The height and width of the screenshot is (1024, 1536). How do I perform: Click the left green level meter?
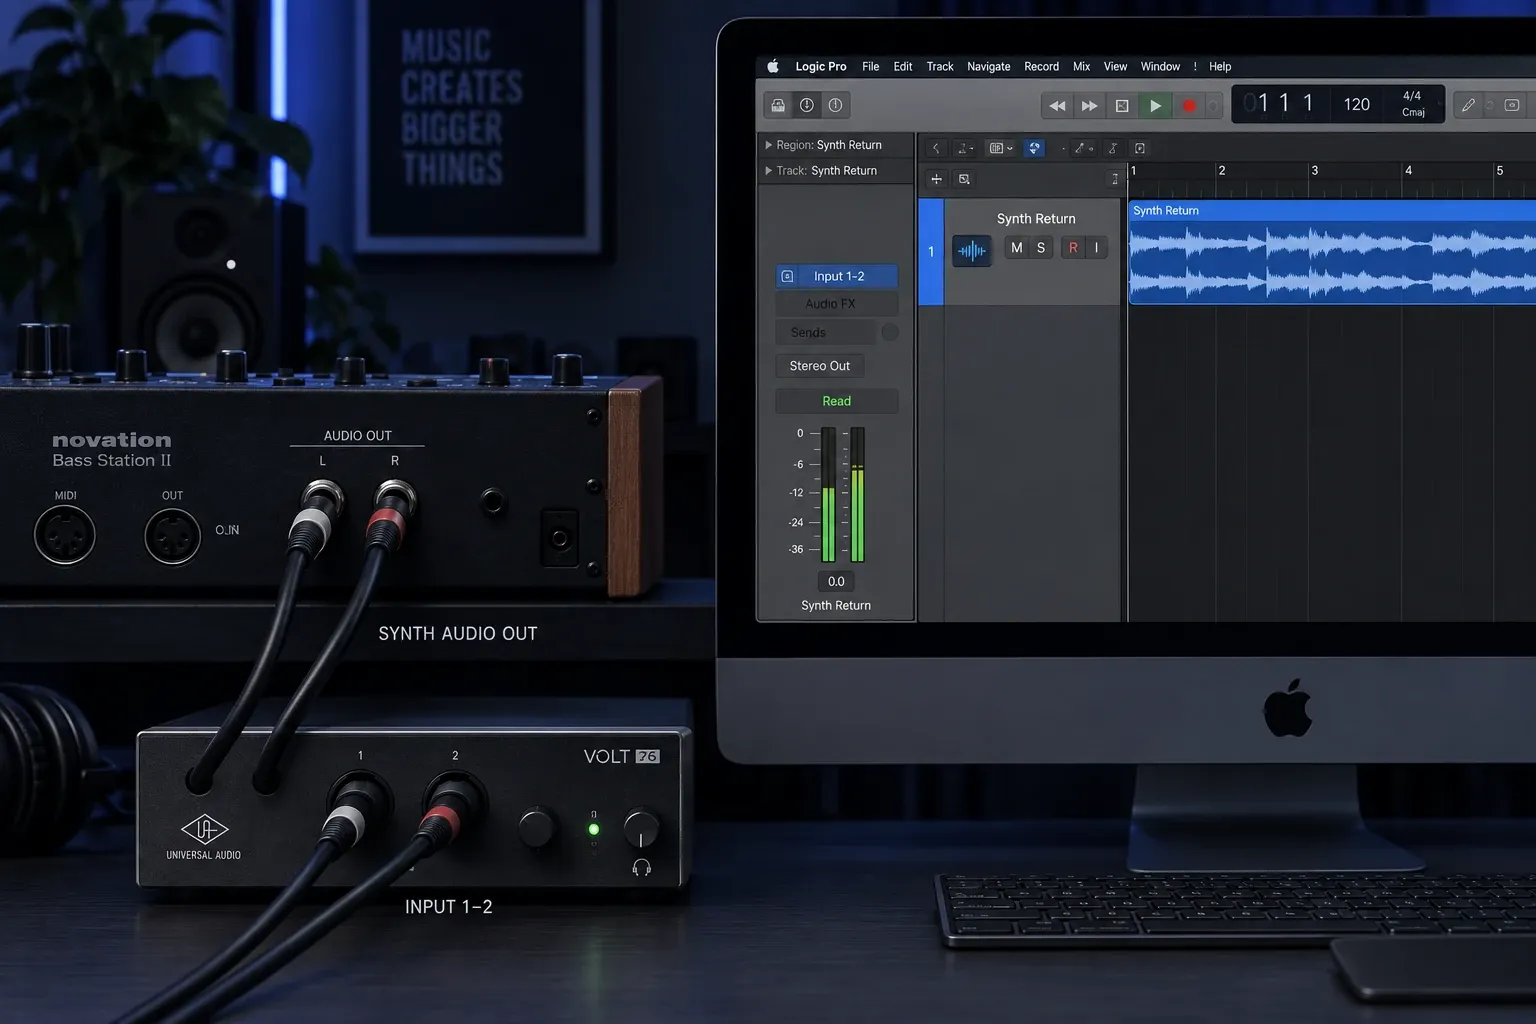[828, 494]
